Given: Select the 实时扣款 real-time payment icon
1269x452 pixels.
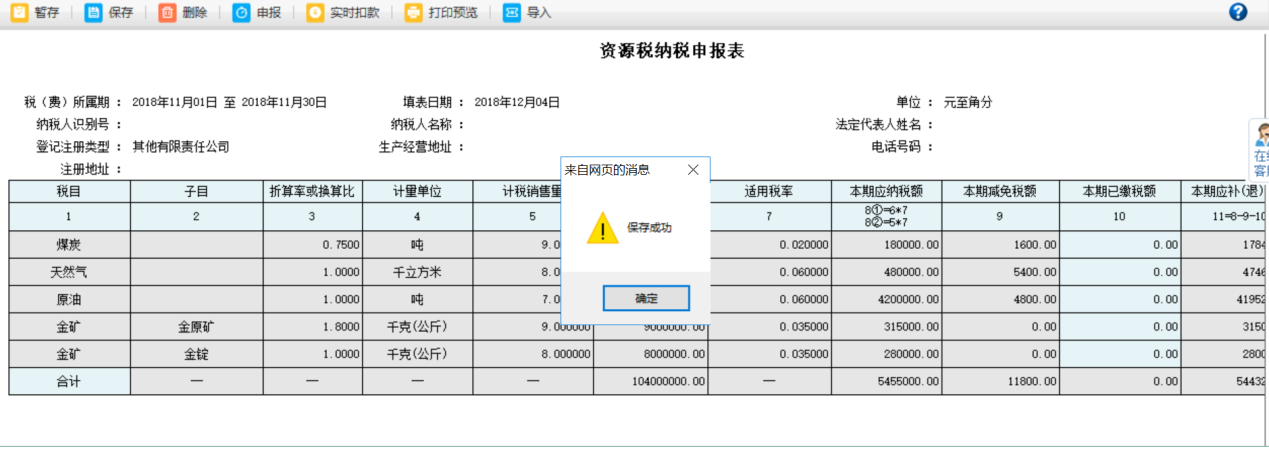Looking at the screenshot, I should click(315, 13).
